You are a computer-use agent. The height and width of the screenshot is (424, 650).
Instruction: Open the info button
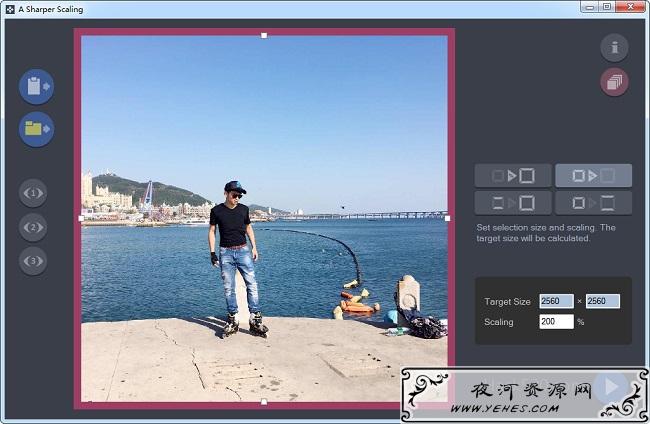[x=614, y=48]
